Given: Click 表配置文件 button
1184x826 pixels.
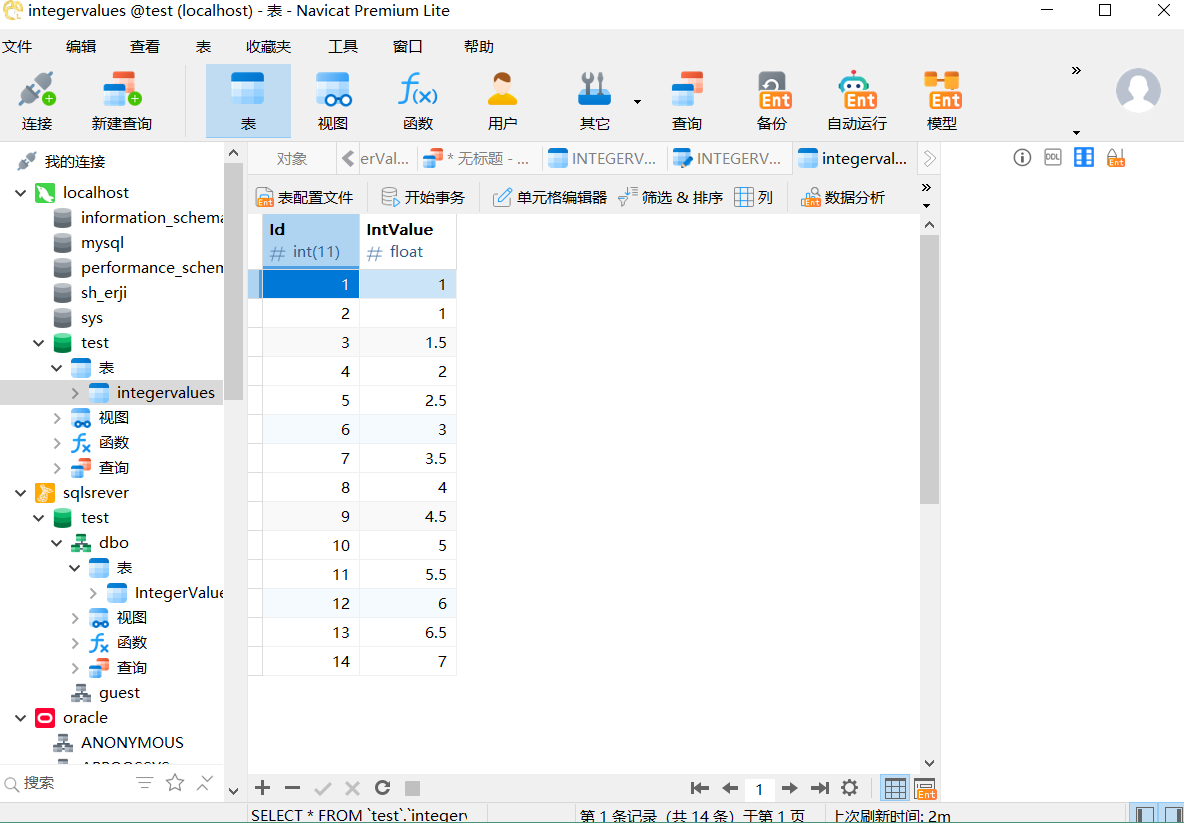Looking at the screenshot, I should point(304,198).
